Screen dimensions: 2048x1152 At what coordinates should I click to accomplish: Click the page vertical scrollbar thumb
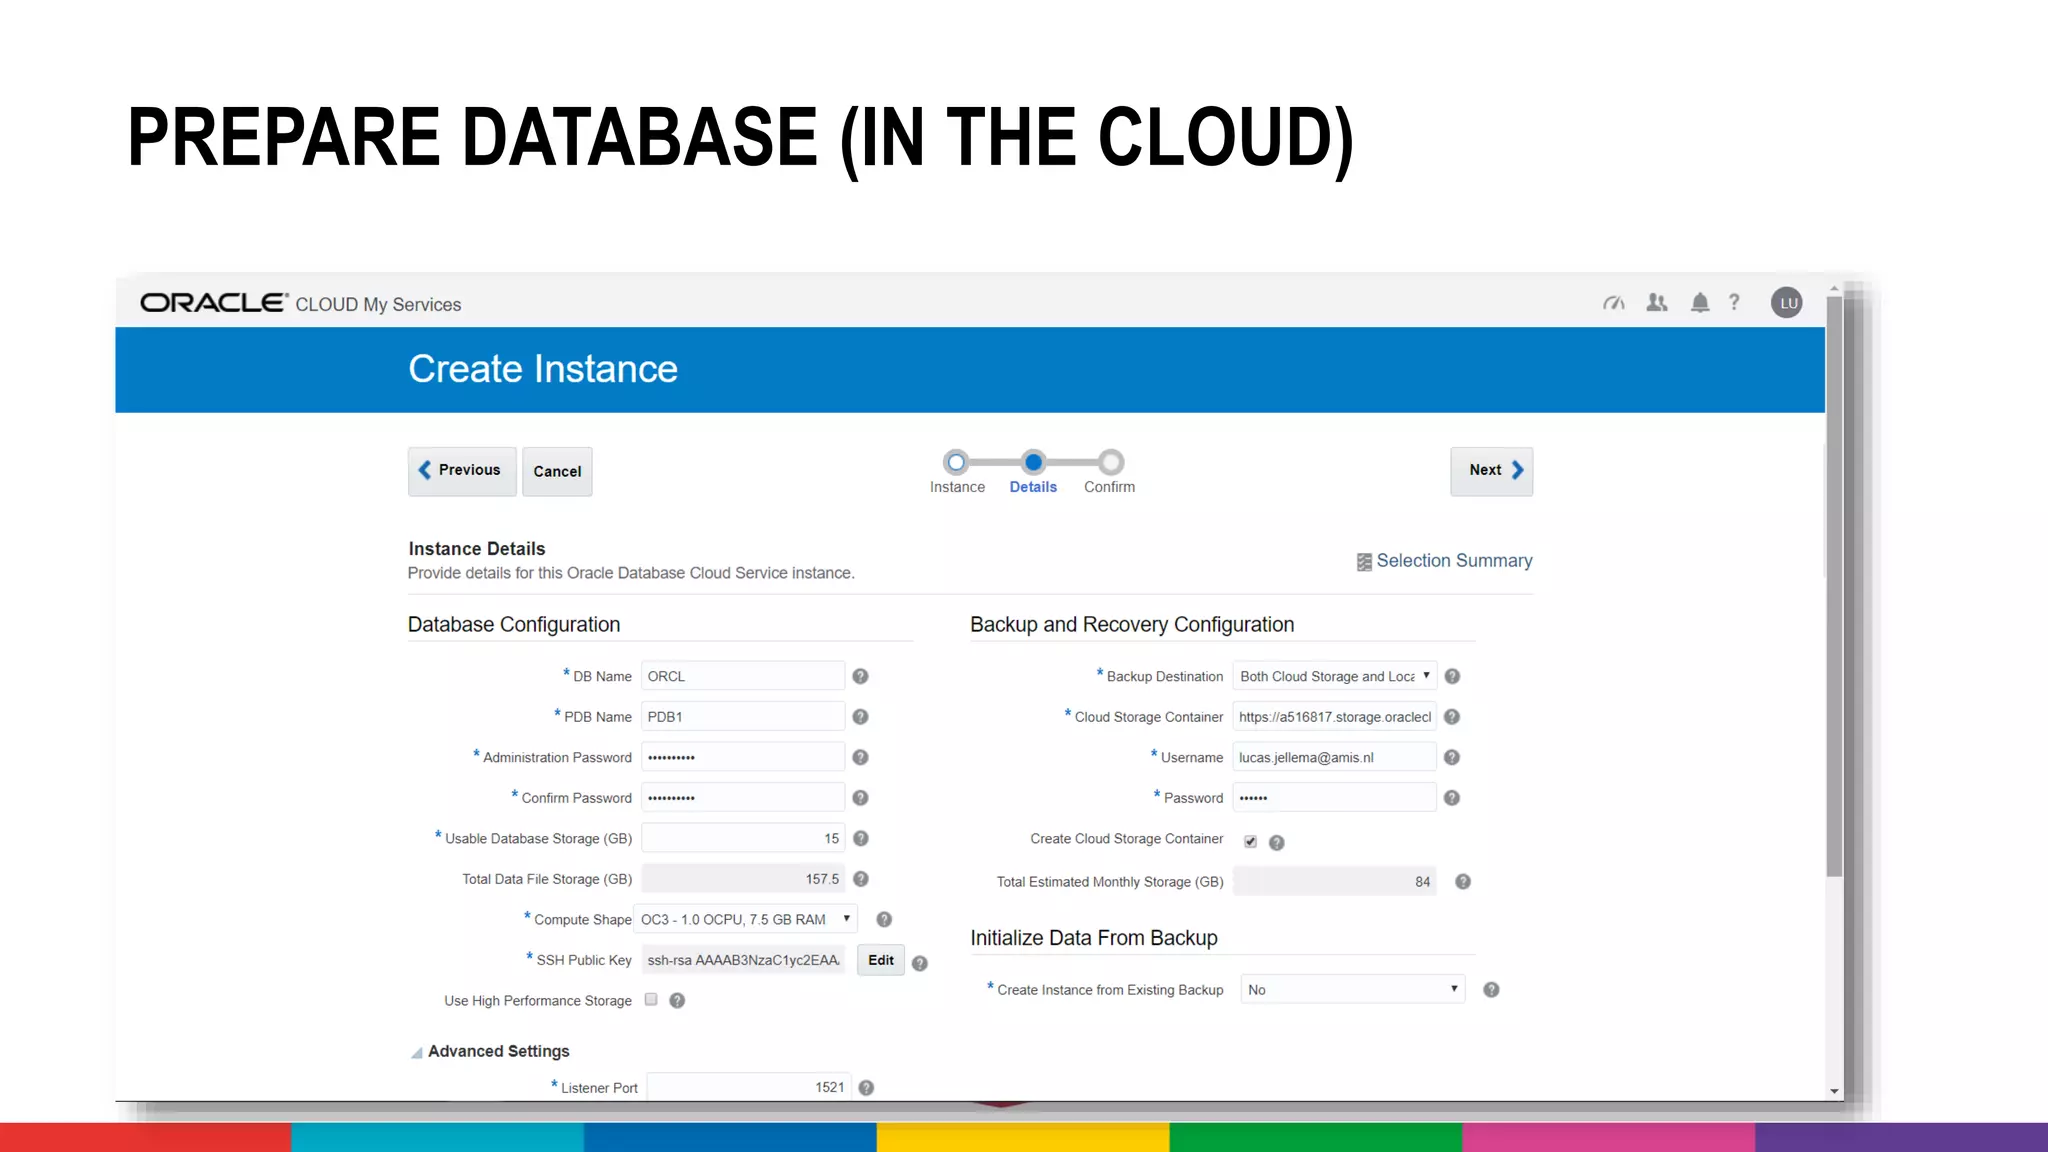(x=1834, y=587)
